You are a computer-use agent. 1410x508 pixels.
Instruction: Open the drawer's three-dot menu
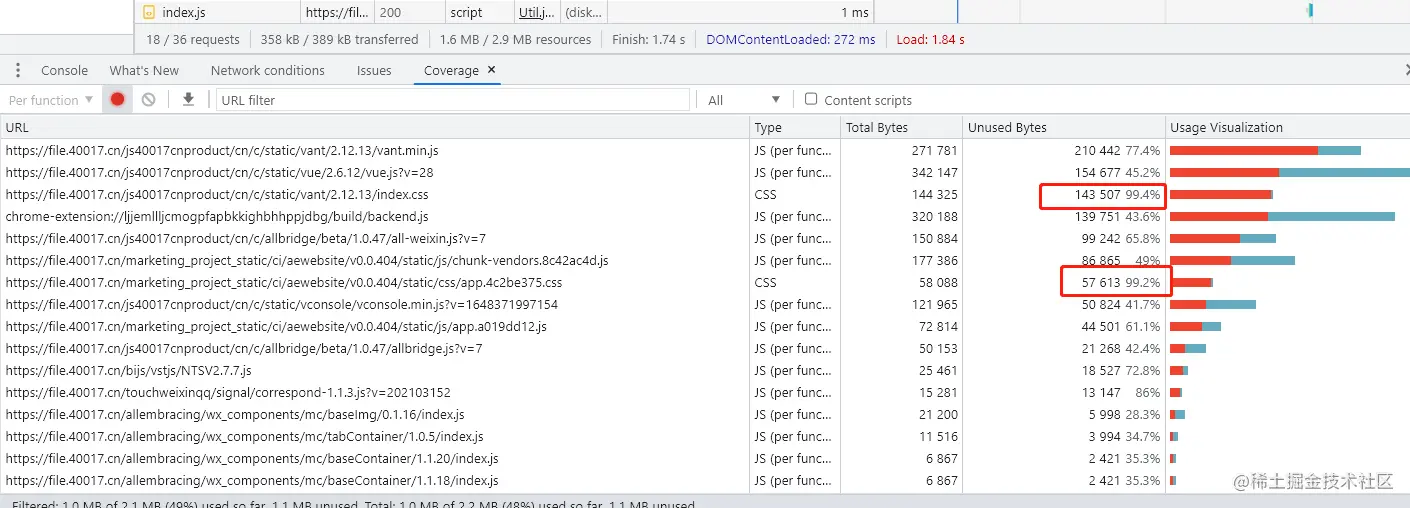(18, 70)
